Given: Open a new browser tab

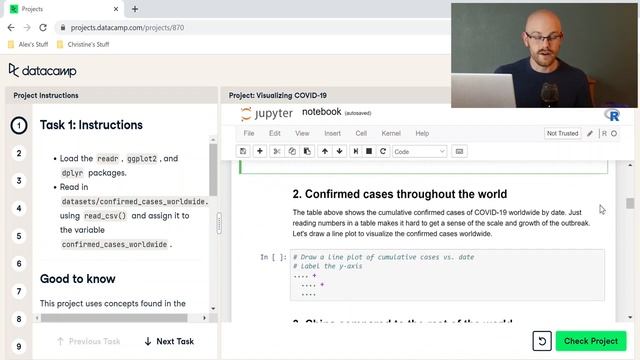Looking at the screenshot, I should (135, 9).
